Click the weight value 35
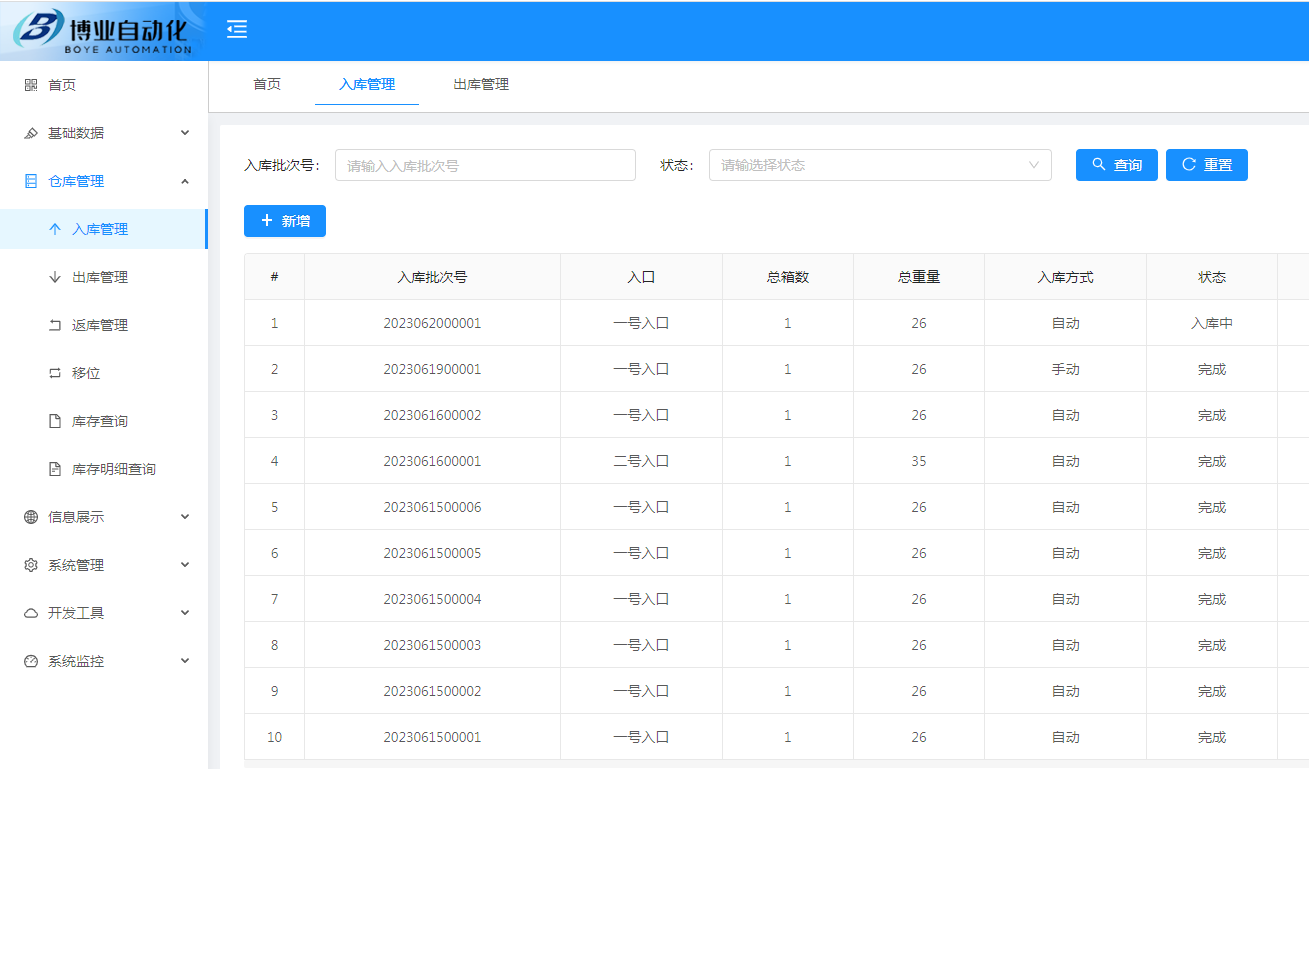Screen dimensions: 1309x975 pos(919,461)
